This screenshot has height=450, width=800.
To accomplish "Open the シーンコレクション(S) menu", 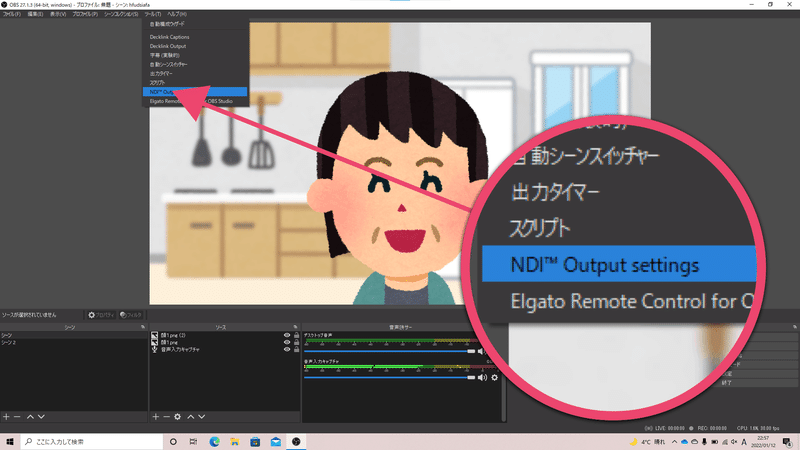I will click(x=121, y=14).
